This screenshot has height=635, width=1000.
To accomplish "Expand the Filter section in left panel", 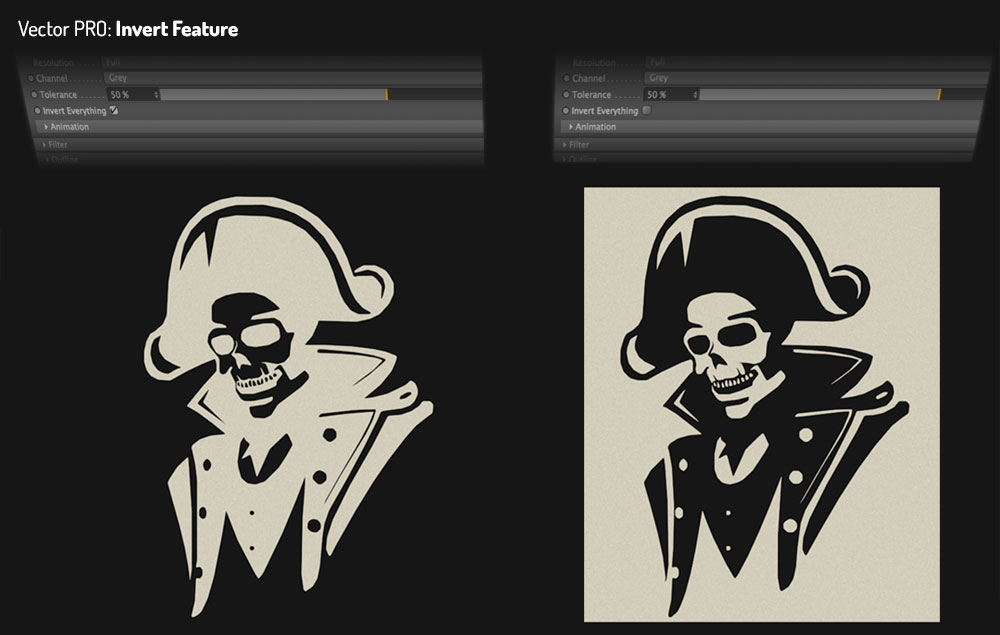I will coord(58,143).
